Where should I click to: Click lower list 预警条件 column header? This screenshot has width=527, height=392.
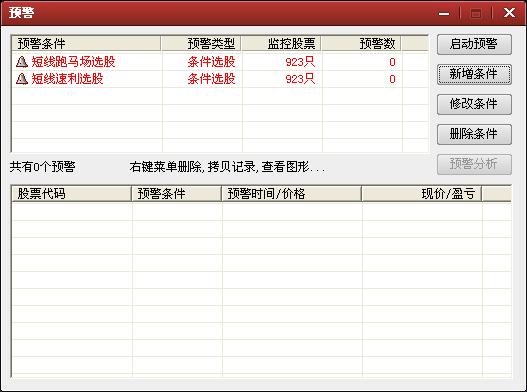coord(176,194)
